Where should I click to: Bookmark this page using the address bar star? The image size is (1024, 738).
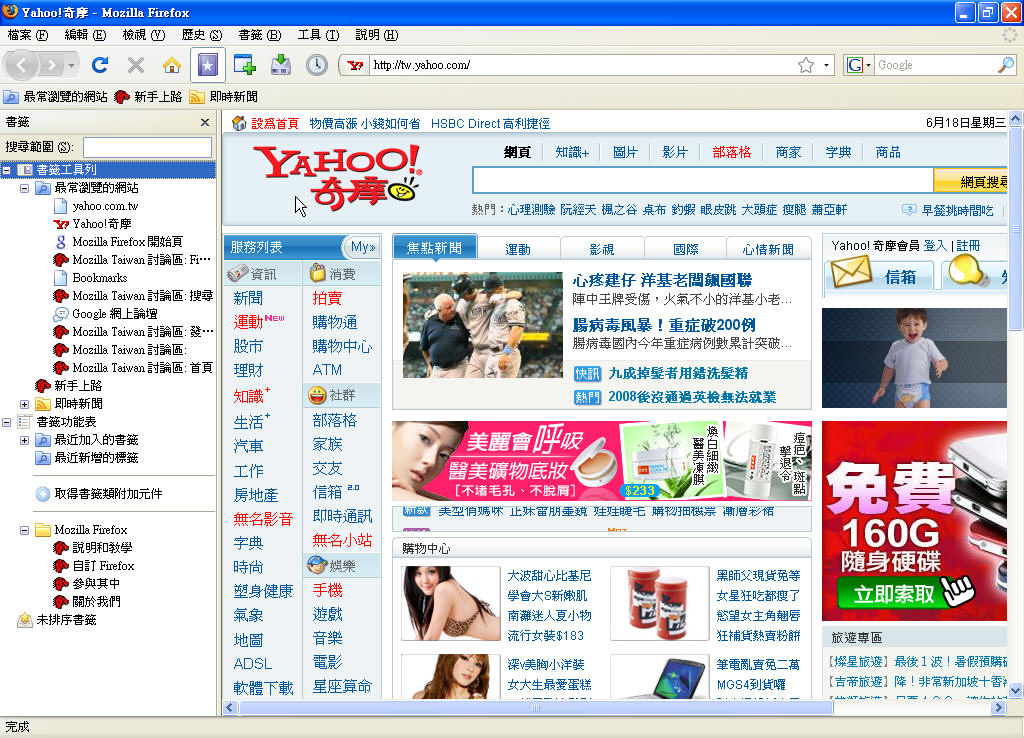805,65
